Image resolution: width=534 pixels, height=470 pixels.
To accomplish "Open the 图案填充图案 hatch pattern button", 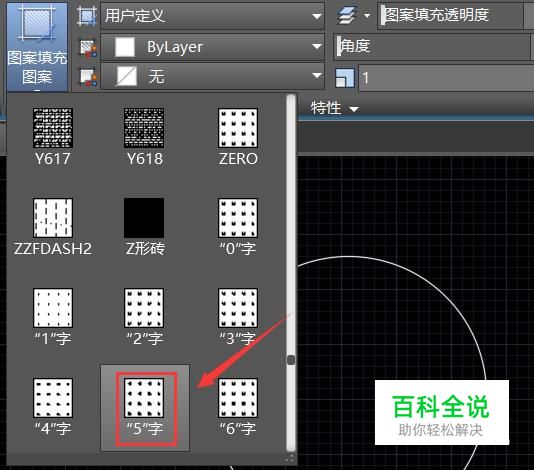I will pos(37,46).
